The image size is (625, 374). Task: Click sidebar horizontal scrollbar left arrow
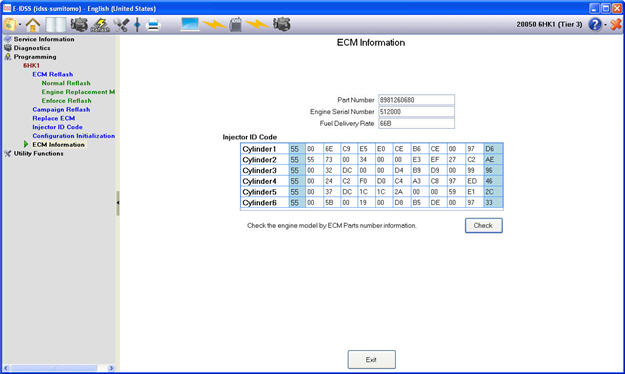pyautogui.click(x=6, y=368)
